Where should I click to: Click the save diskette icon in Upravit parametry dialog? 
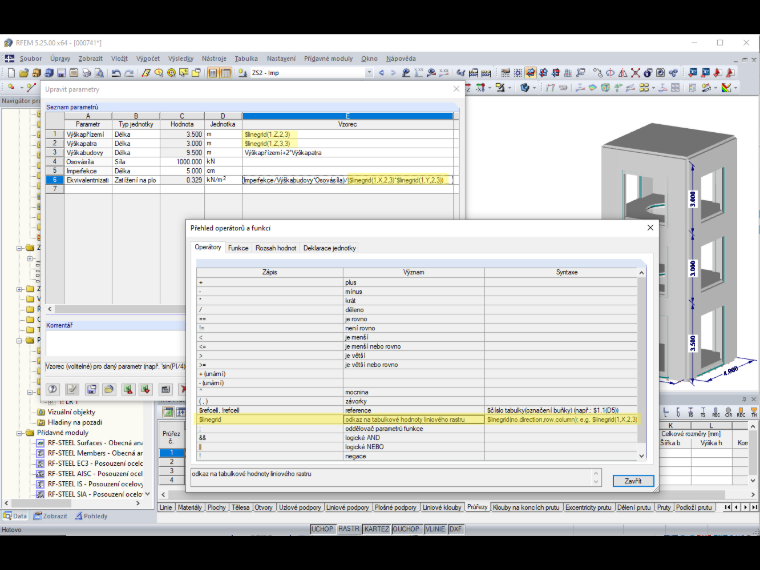click(91, 389)
